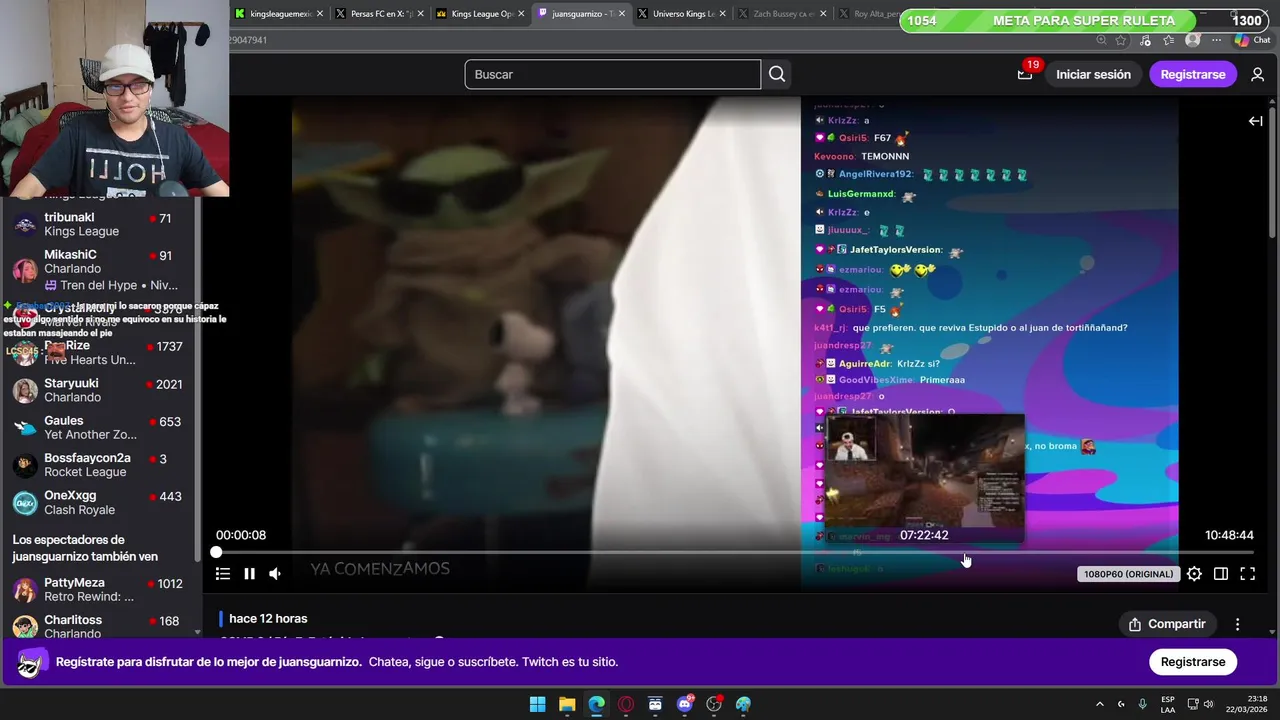Click the address bar zoom magnifier icon
This screenshot has width=1280, height=720.
pyautogui.click(x=1101, y=40)
